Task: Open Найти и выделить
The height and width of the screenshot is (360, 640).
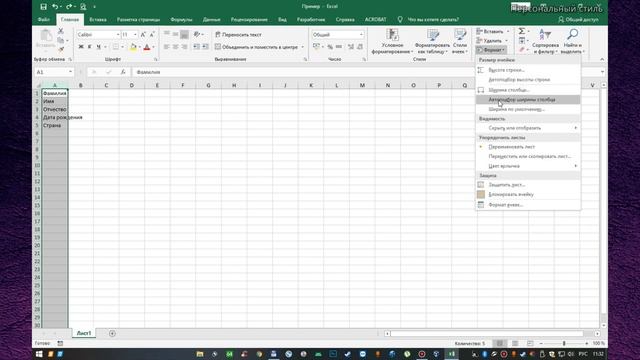Action: coord(573,41)
